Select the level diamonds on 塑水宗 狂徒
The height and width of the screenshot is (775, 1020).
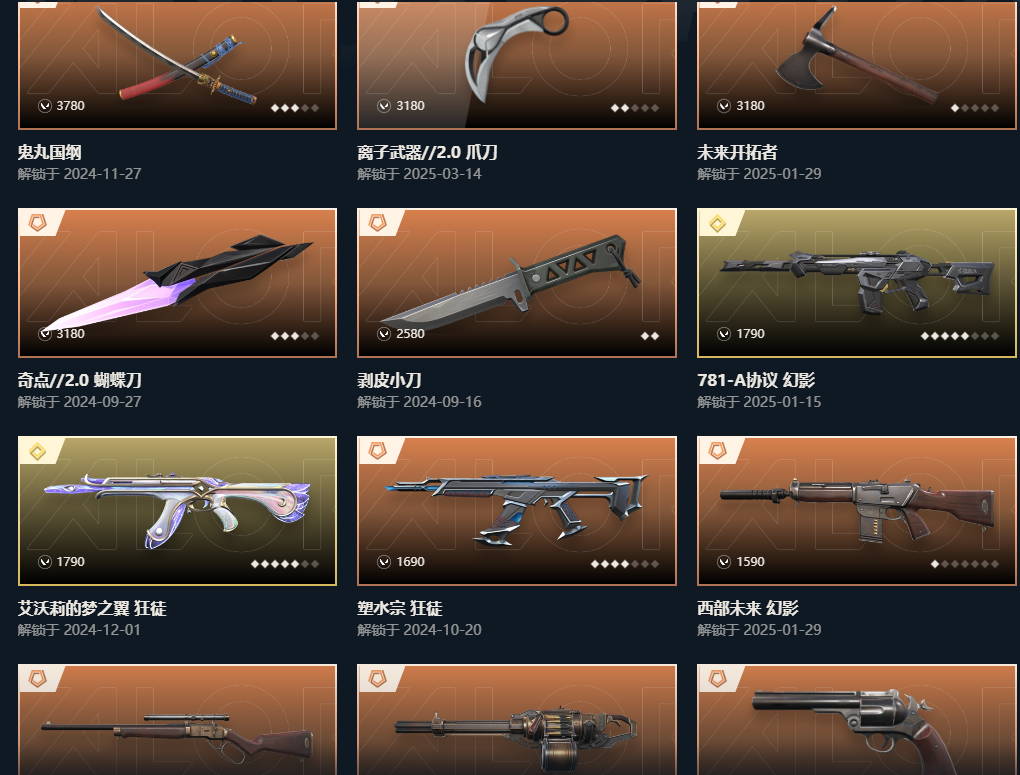click(624, 564)
